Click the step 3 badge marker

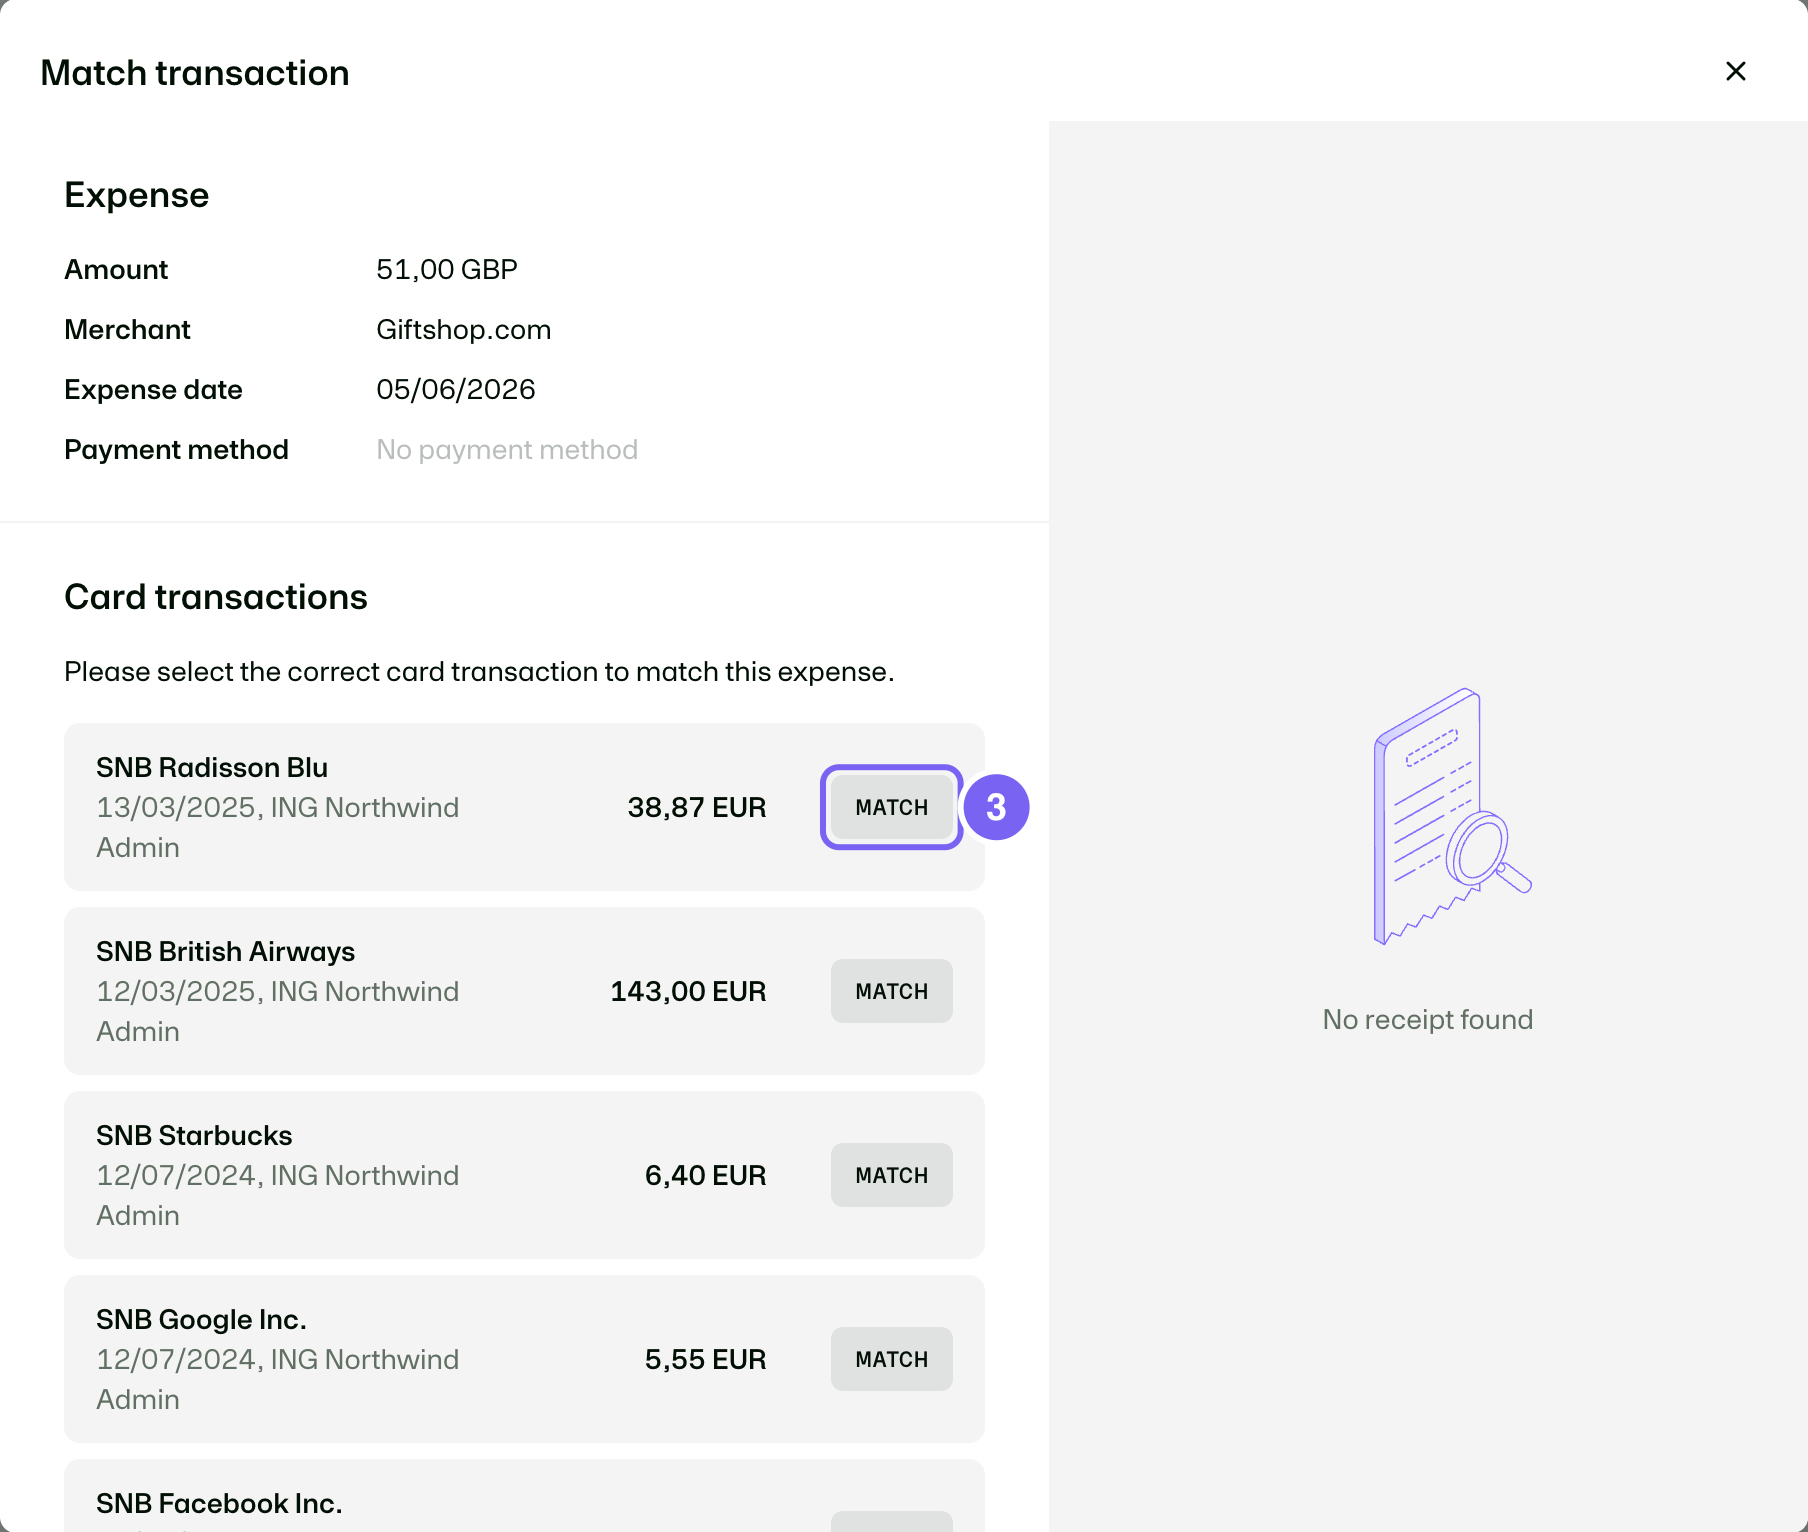[x=996, y=807]
